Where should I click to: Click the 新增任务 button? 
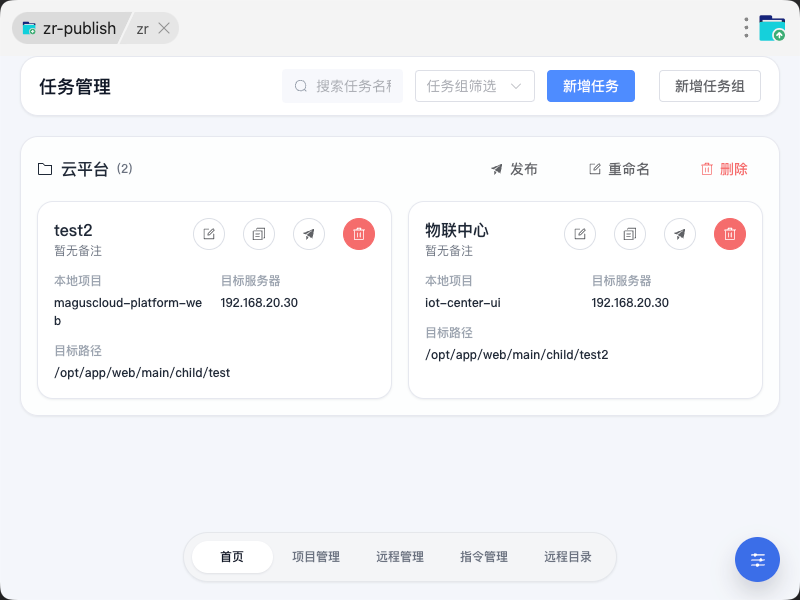point(591,86)
